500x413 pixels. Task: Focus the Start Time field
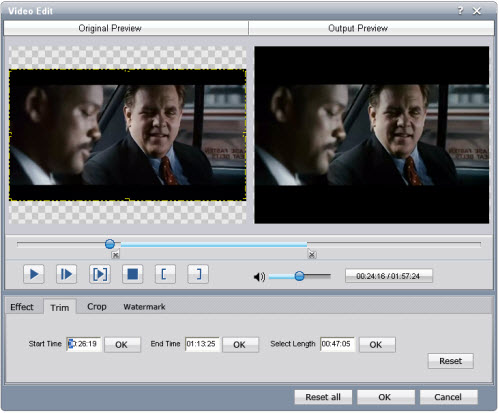click(x=84, y=344)
